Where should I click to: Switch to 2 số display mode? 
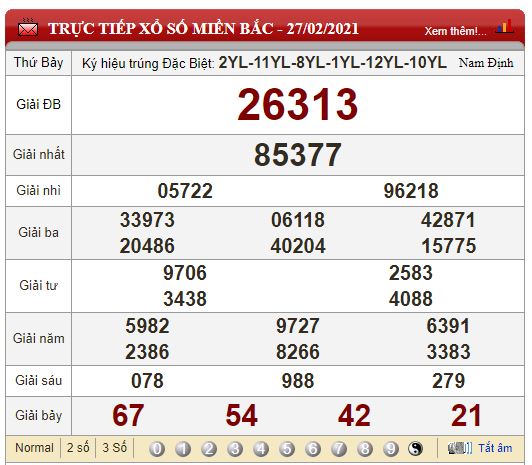coord(78,448)
